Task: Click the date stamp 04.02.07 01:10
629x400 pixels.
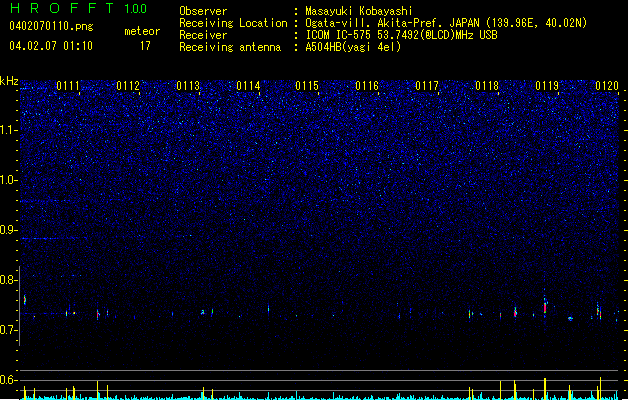Action: pos(51,46)
